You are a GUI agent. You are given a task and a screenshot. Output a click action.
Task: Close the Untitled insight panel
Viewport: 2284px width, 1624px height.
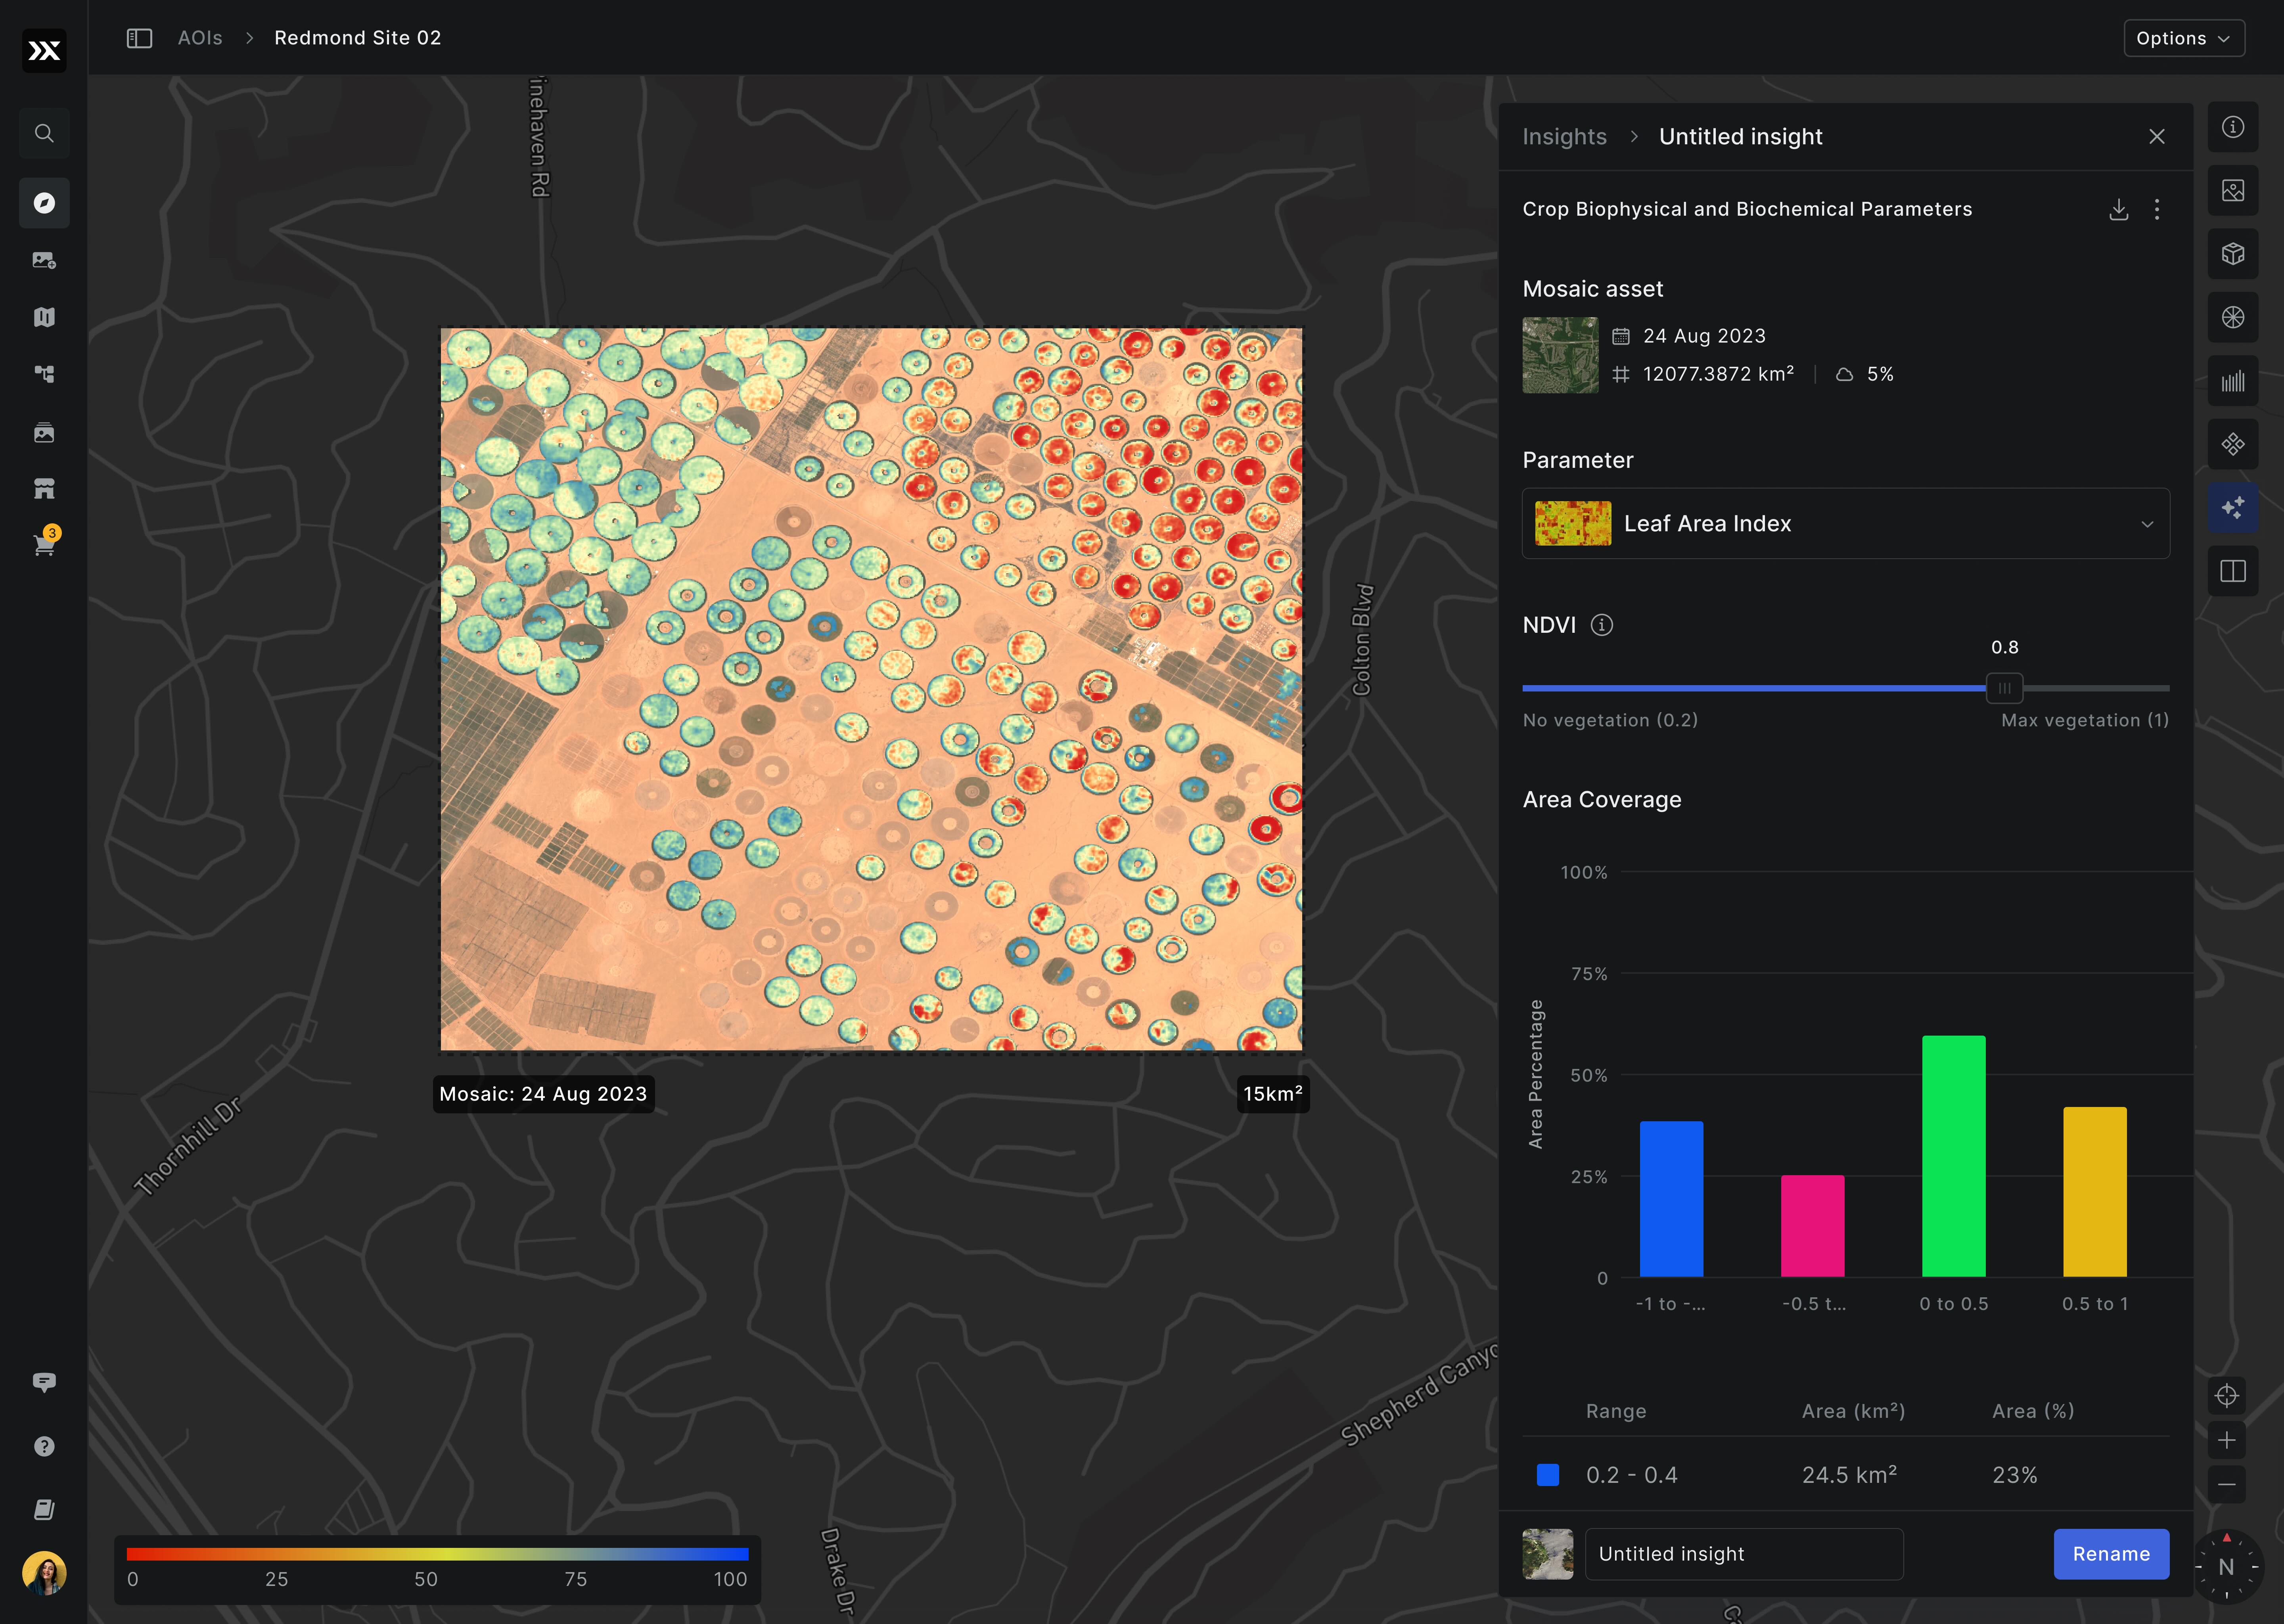[x=2157, y=136]
